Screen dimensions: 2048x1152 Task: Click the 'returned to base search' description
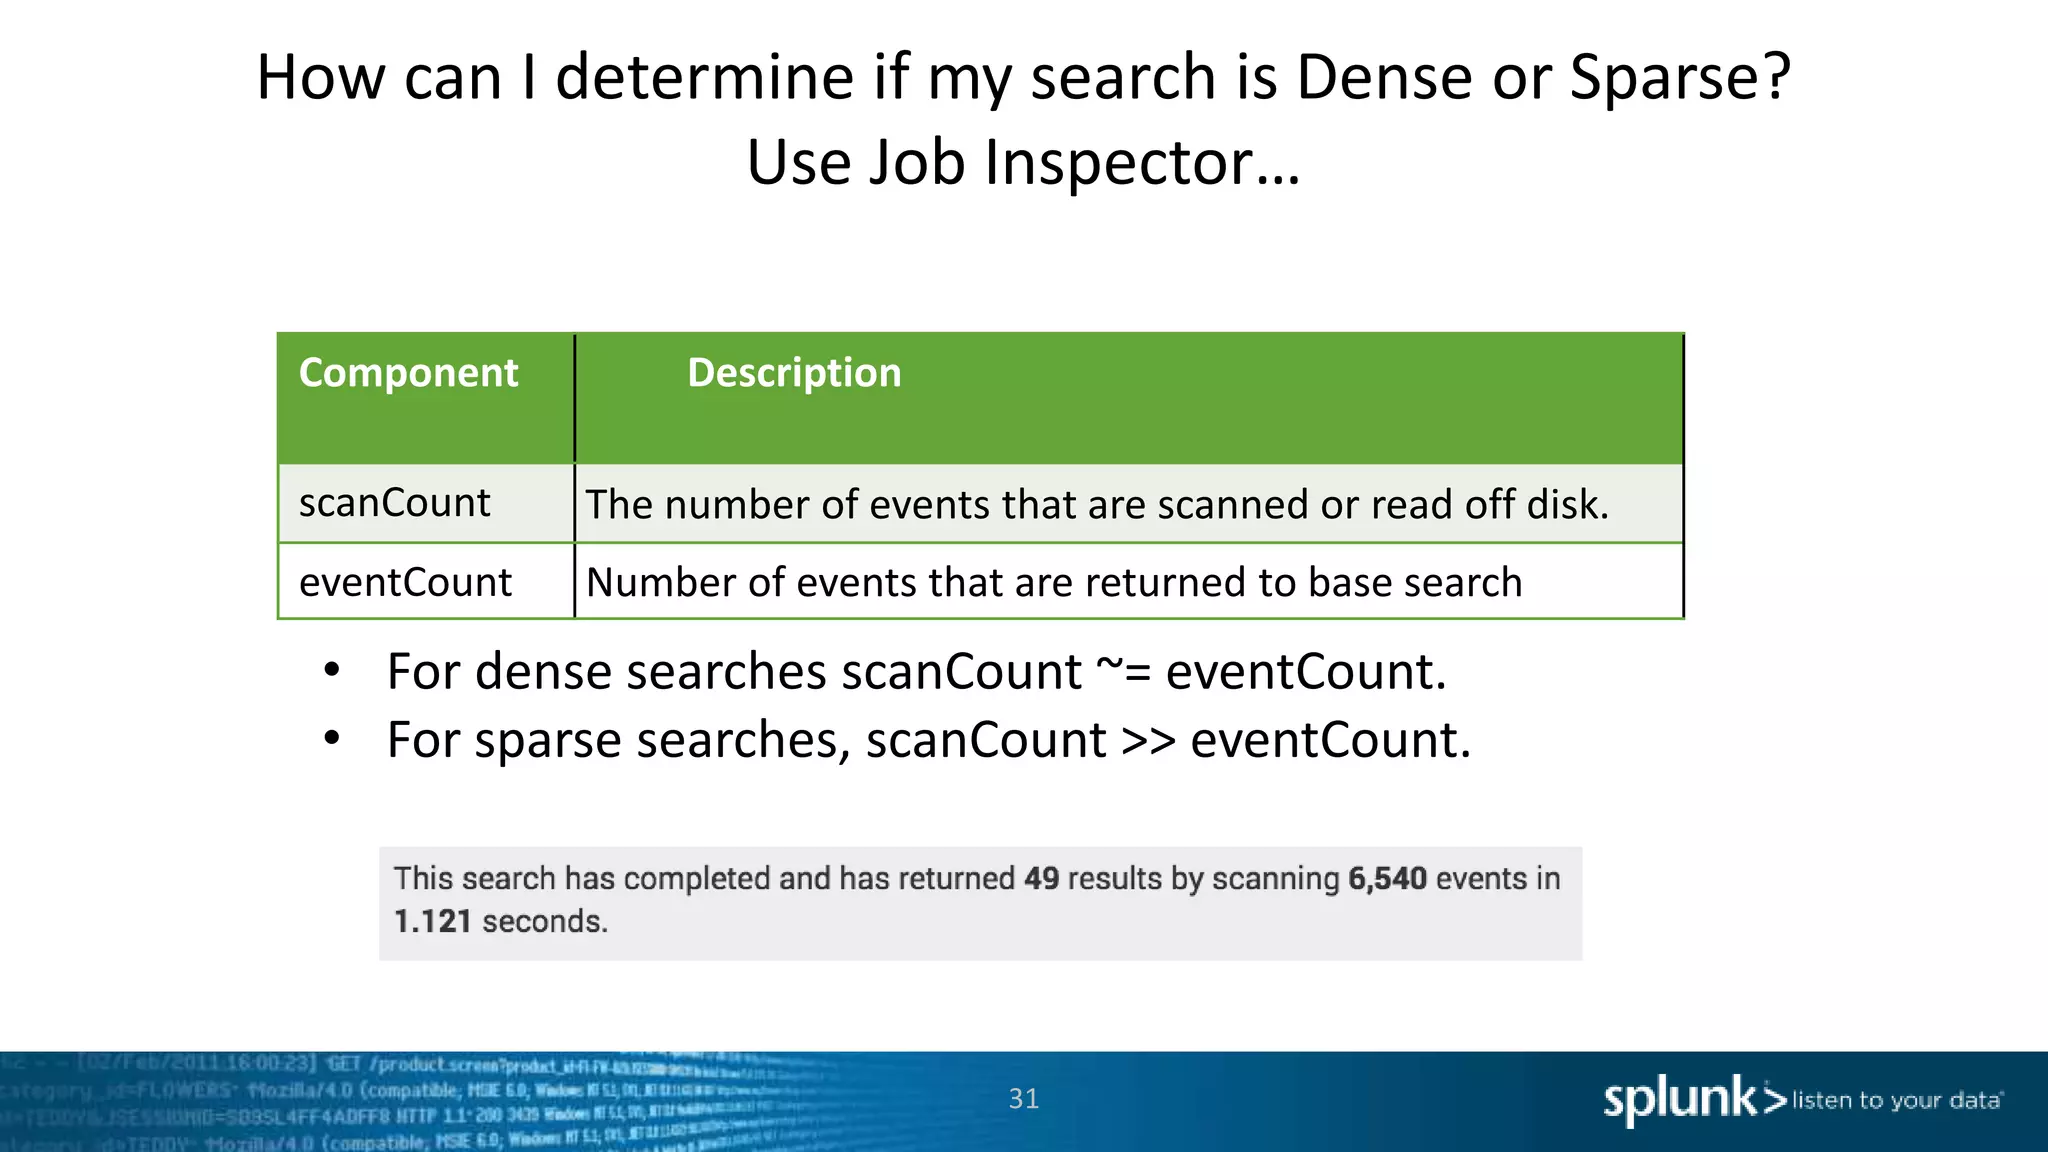click(1054, 582)
